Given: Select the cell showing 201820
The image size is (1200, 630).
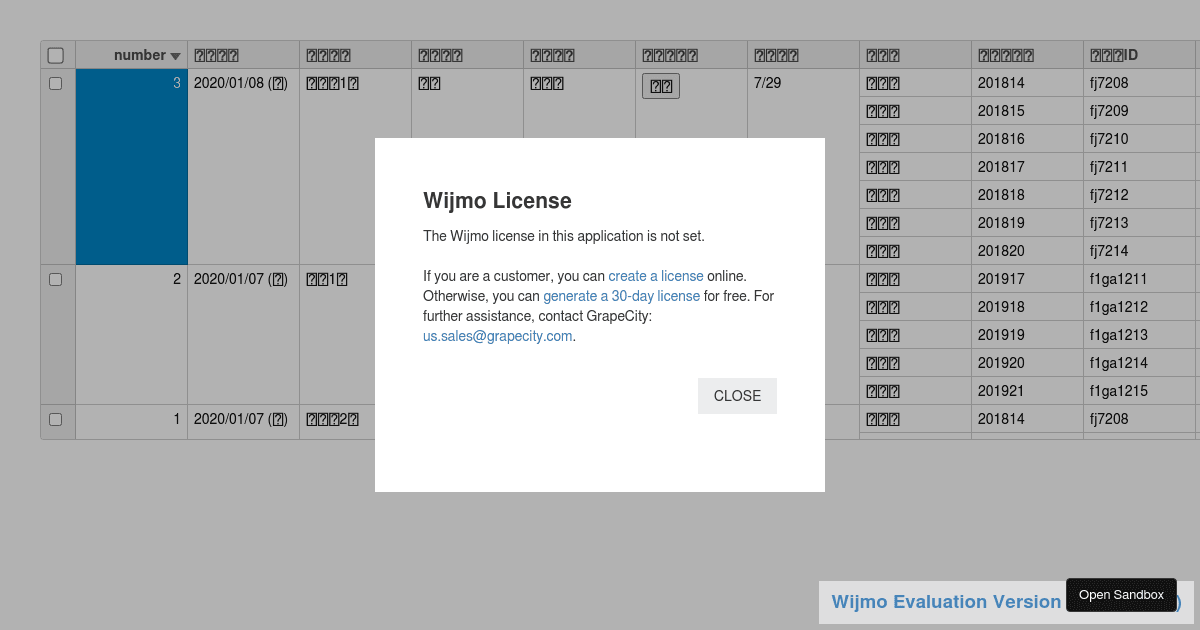Looking at the screenshot, I should pyautogui.click(x=1001, y=251).
